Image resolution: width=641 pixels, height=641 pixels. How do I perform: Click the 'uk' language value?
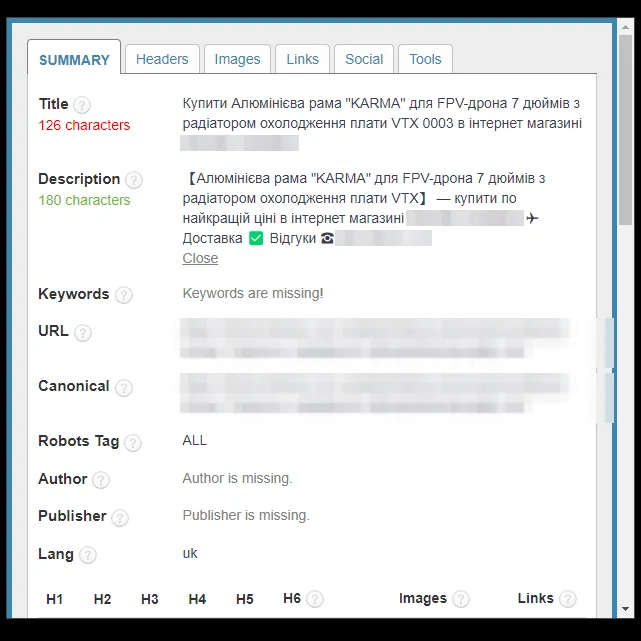190,554
